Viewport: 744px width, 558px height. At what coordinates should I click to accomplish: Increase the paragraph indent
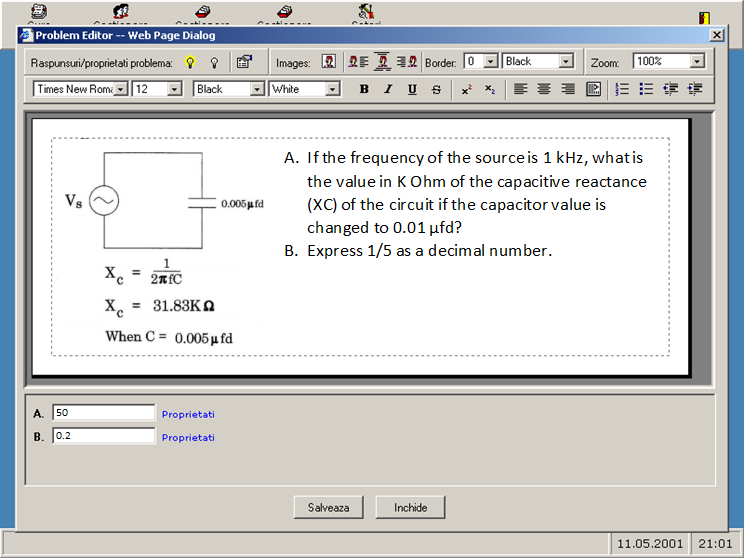click(695, 89)
